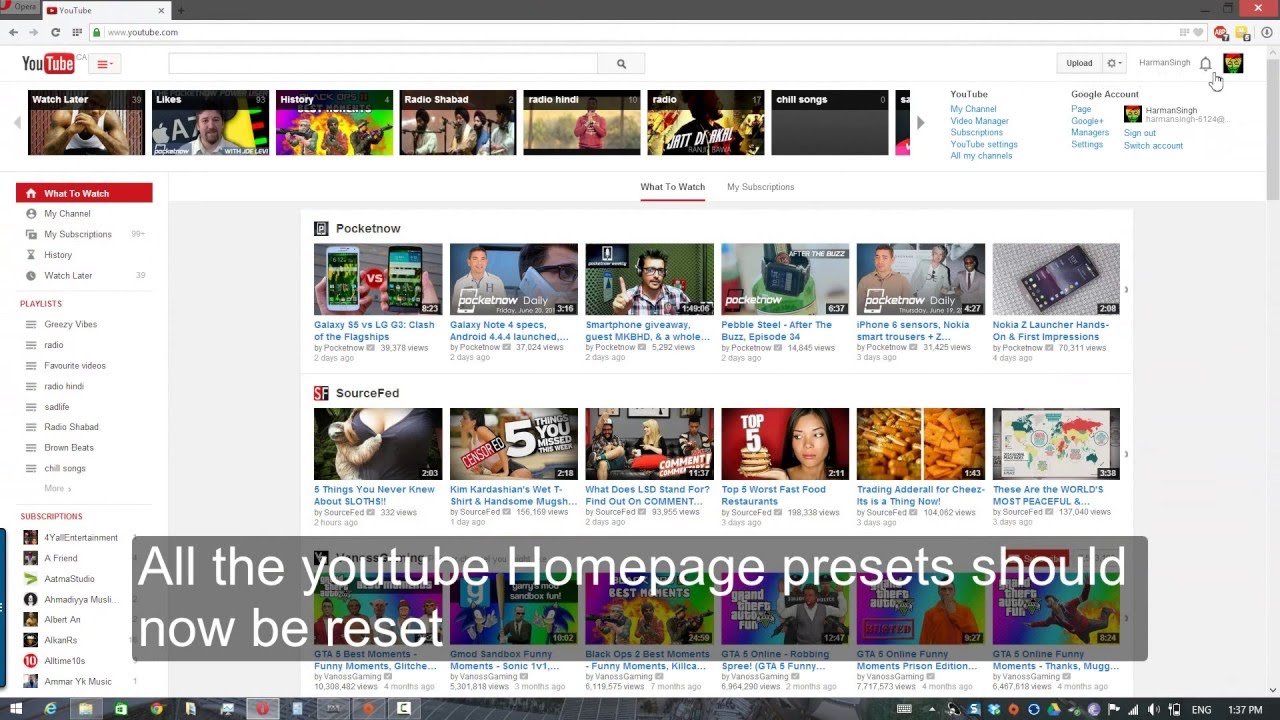Image resolution: width=1280 pixels, height=720 pixels.
Task: Click the green padlock security icon
Action: tap(98, 32)
